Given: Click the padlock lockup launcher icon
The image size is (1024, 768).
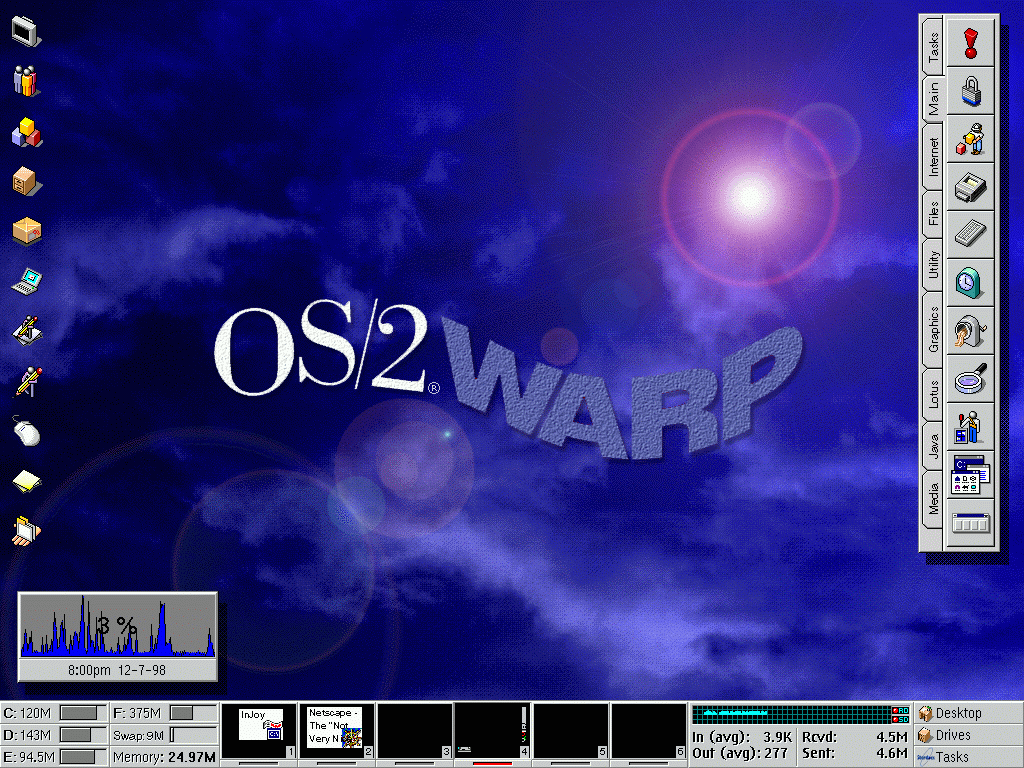Looking at the screenshot, I should point(970,91).
